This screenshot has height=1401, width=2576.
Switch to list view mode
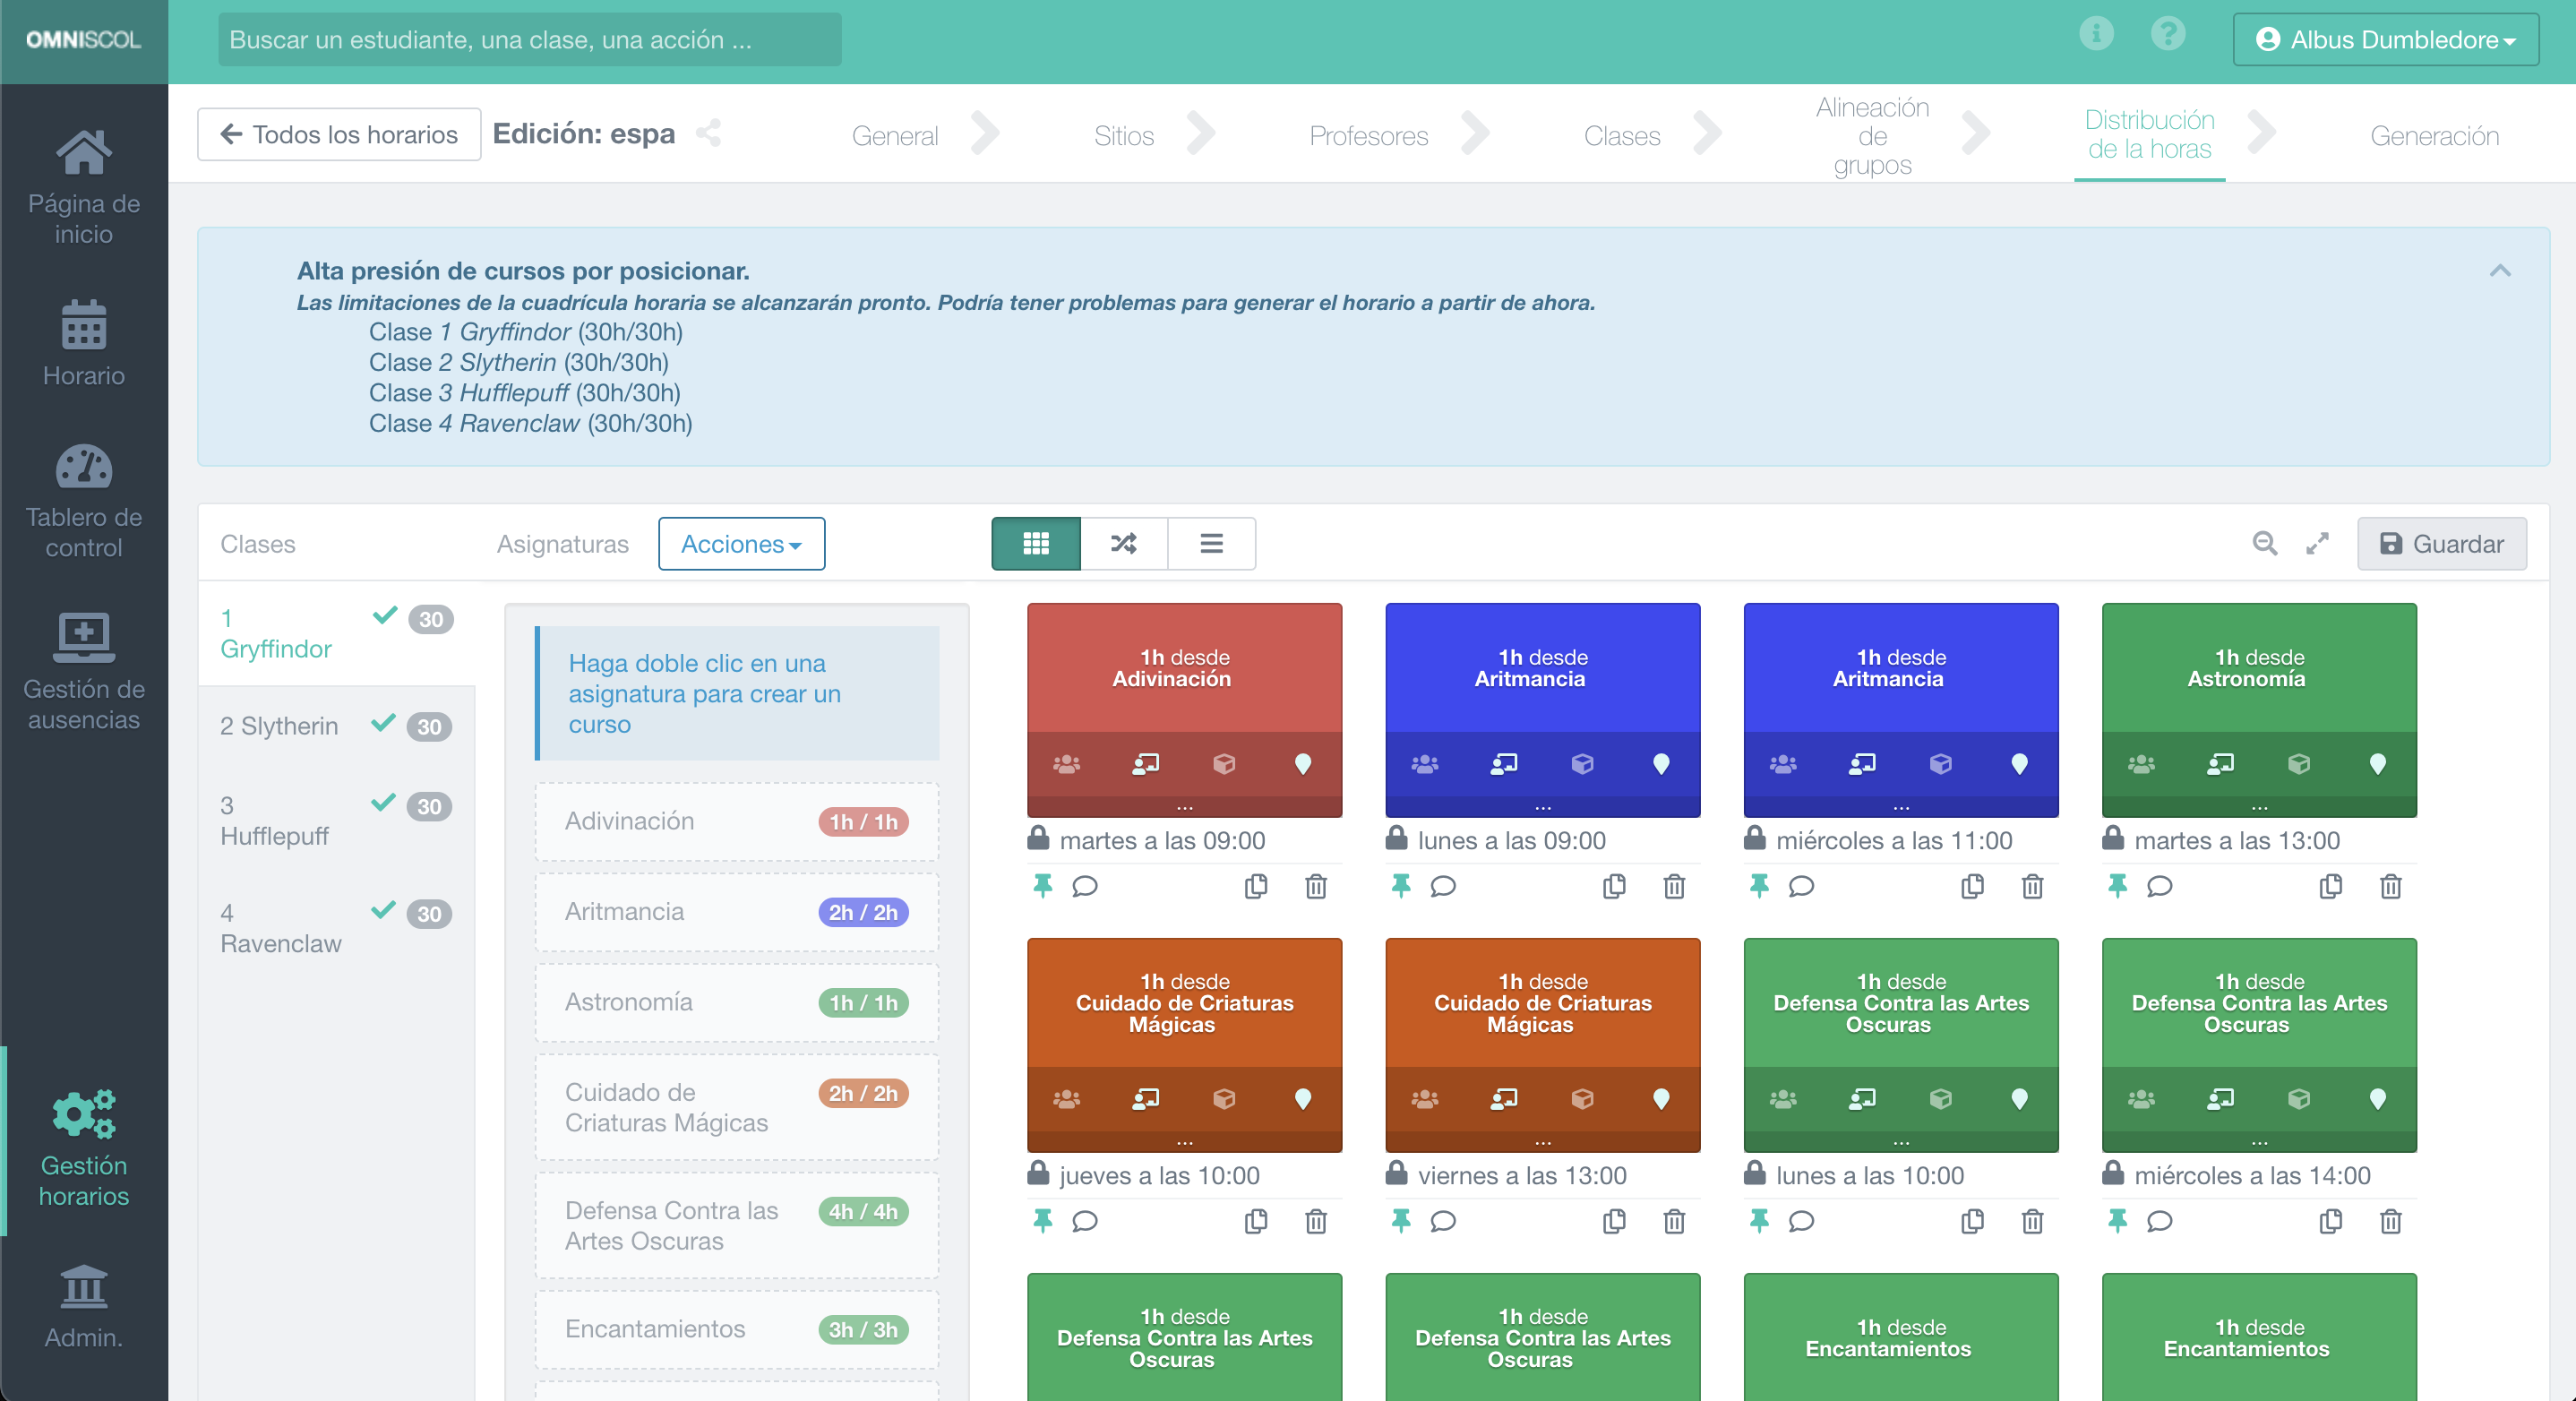1211,544
